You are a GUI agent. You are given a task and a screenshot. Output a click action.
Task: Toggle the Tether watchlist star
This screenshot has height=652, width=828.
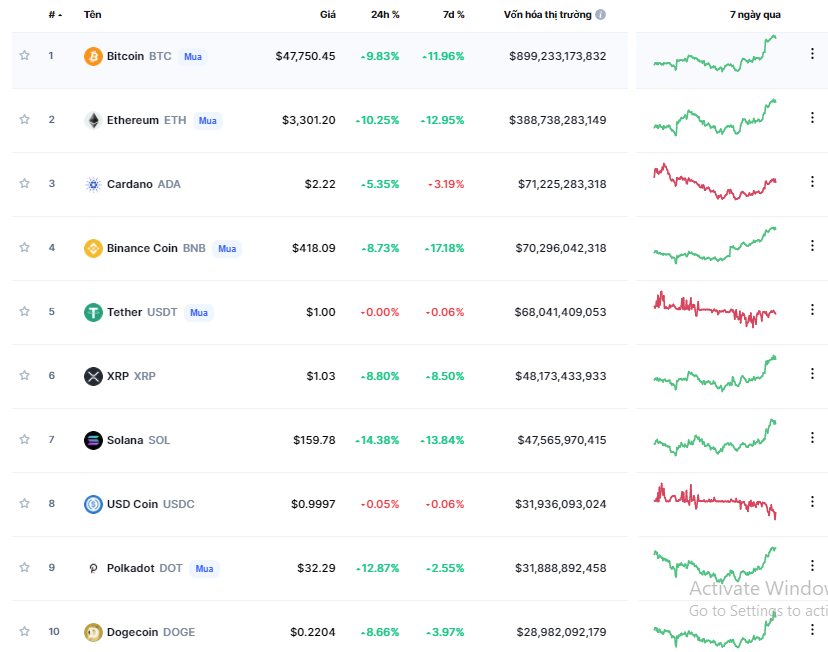24,311
